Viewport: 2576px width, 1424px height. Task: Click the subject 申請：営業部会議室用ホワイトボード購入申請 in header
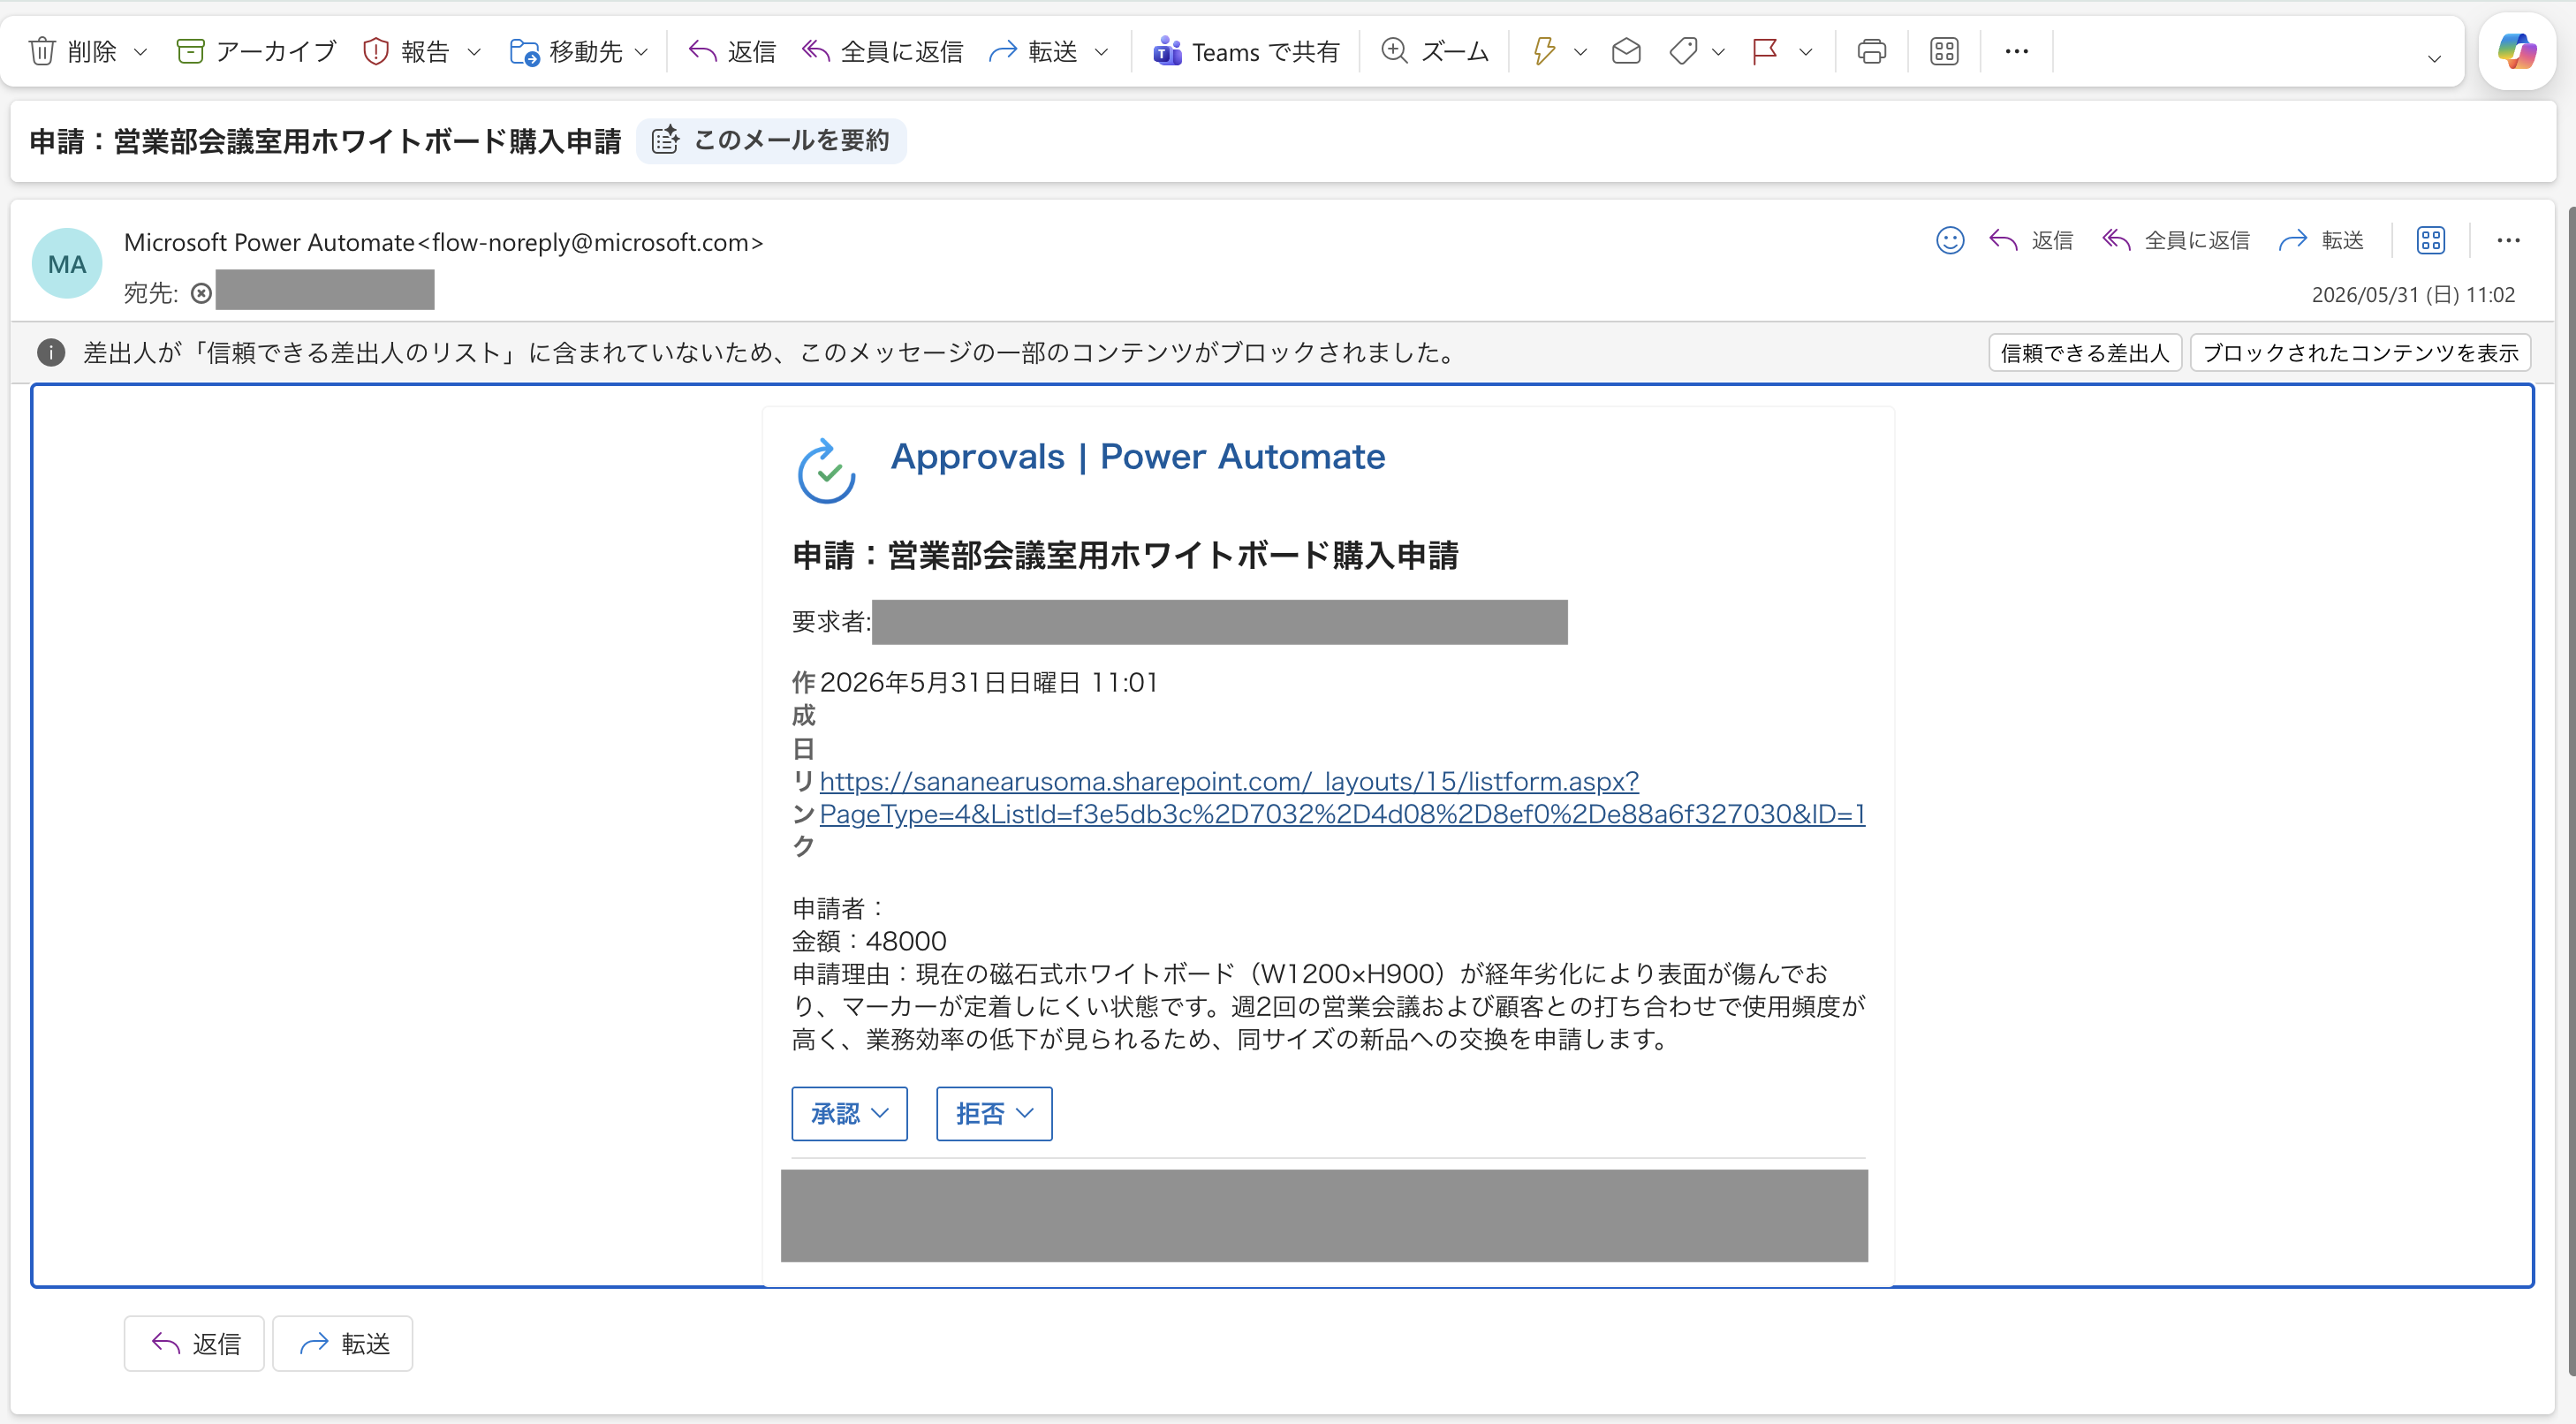(325, 141)
